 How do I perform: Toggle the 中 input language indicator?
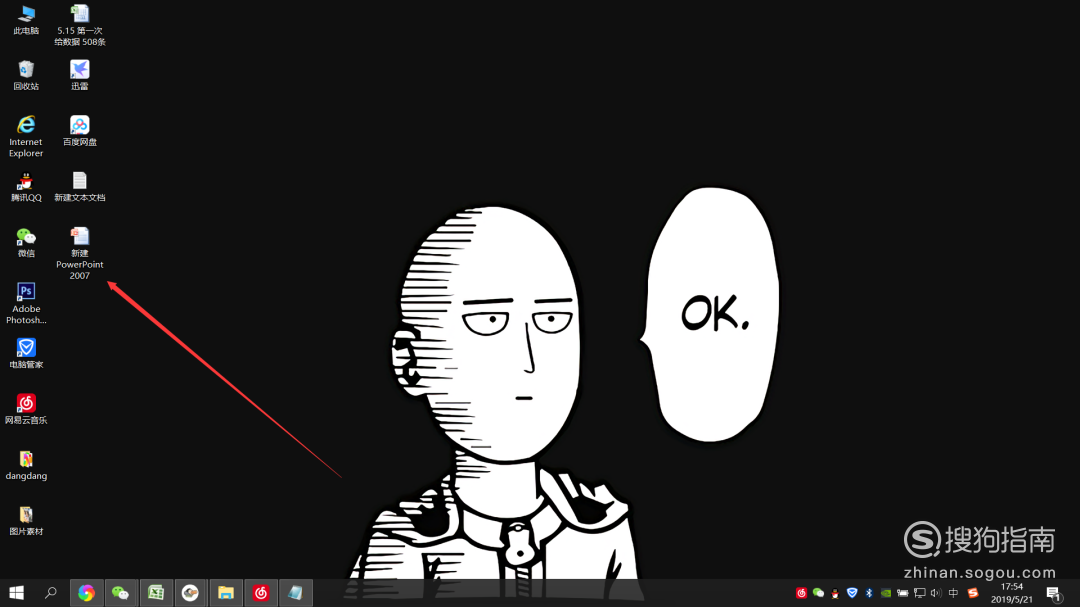(x=953, y=593)
